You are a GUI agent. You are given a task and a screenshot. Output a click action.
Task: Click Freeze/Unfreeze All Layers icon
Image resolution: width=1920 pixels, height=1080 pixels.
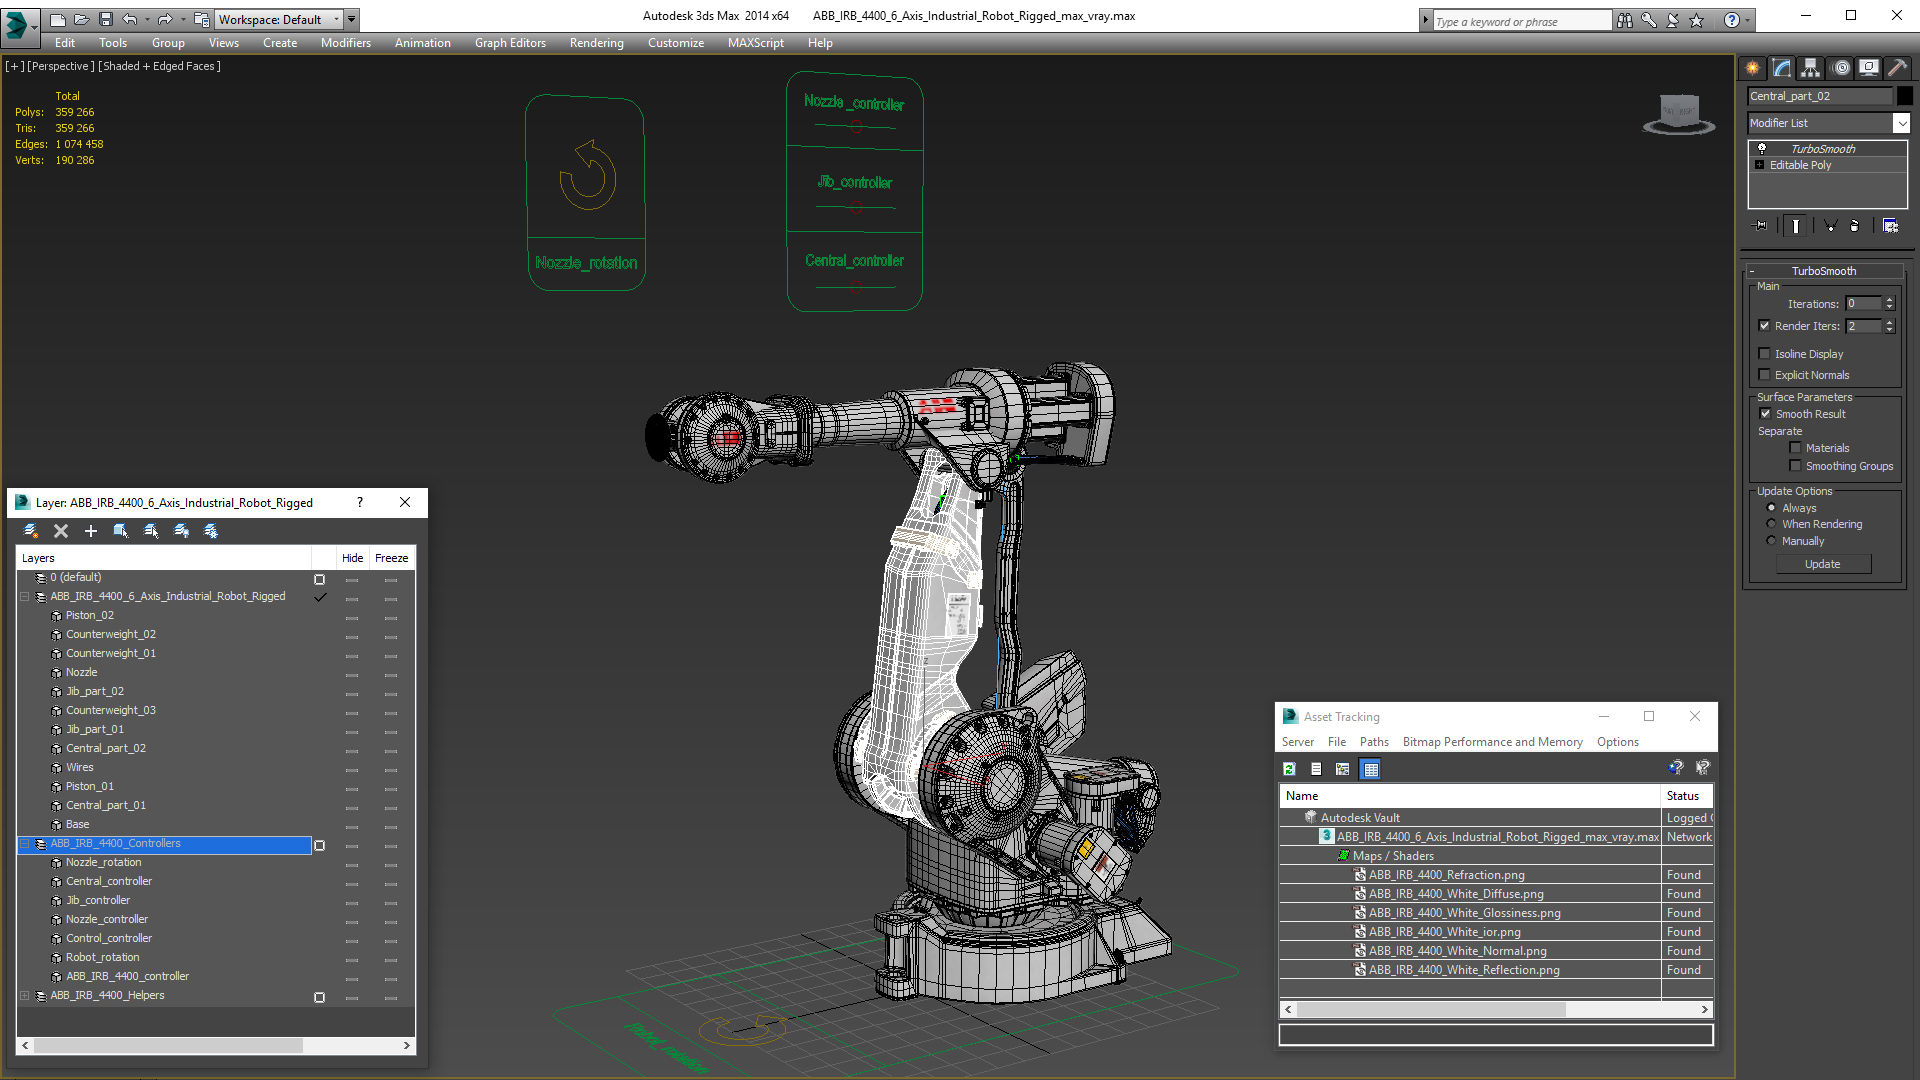[x=211, y=531]
